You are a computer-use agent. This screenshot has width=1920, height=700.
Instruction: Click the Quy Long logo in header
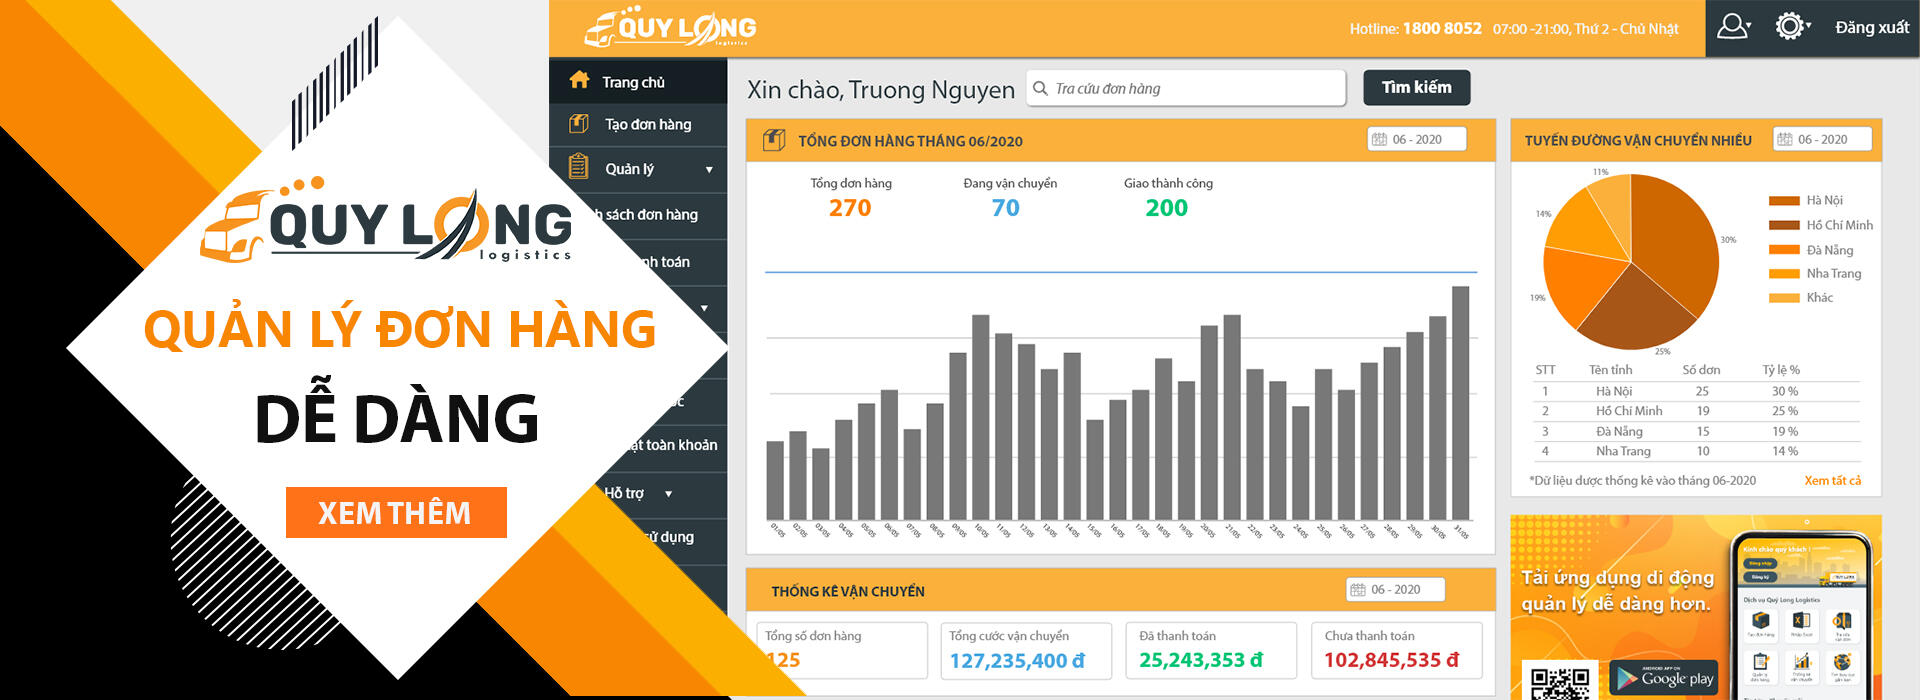point(670,27)
